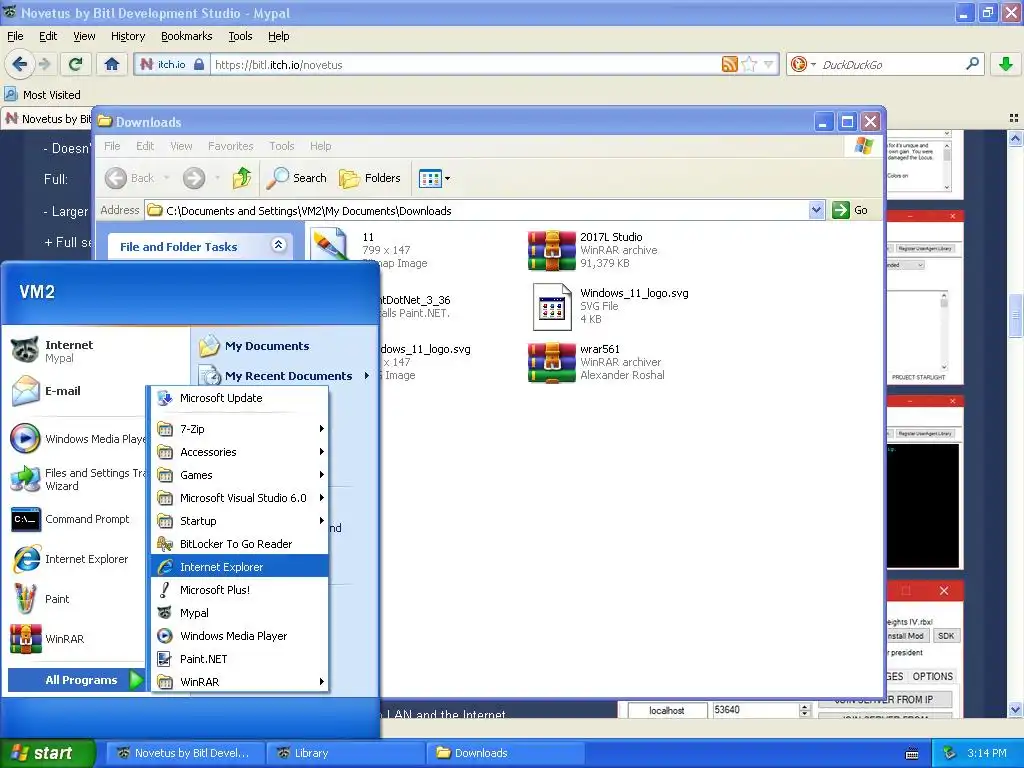This screenshot has width=1024, height=768.
Task: Click the padlock icon next to itch.io
Action: click(199, 64)
